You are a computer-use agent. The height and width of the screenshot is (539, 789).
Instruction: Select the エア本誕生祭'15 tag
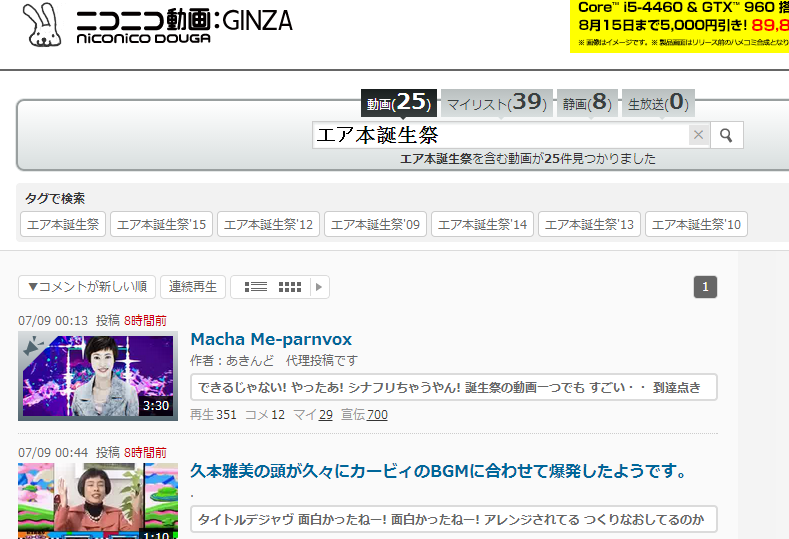162,224
